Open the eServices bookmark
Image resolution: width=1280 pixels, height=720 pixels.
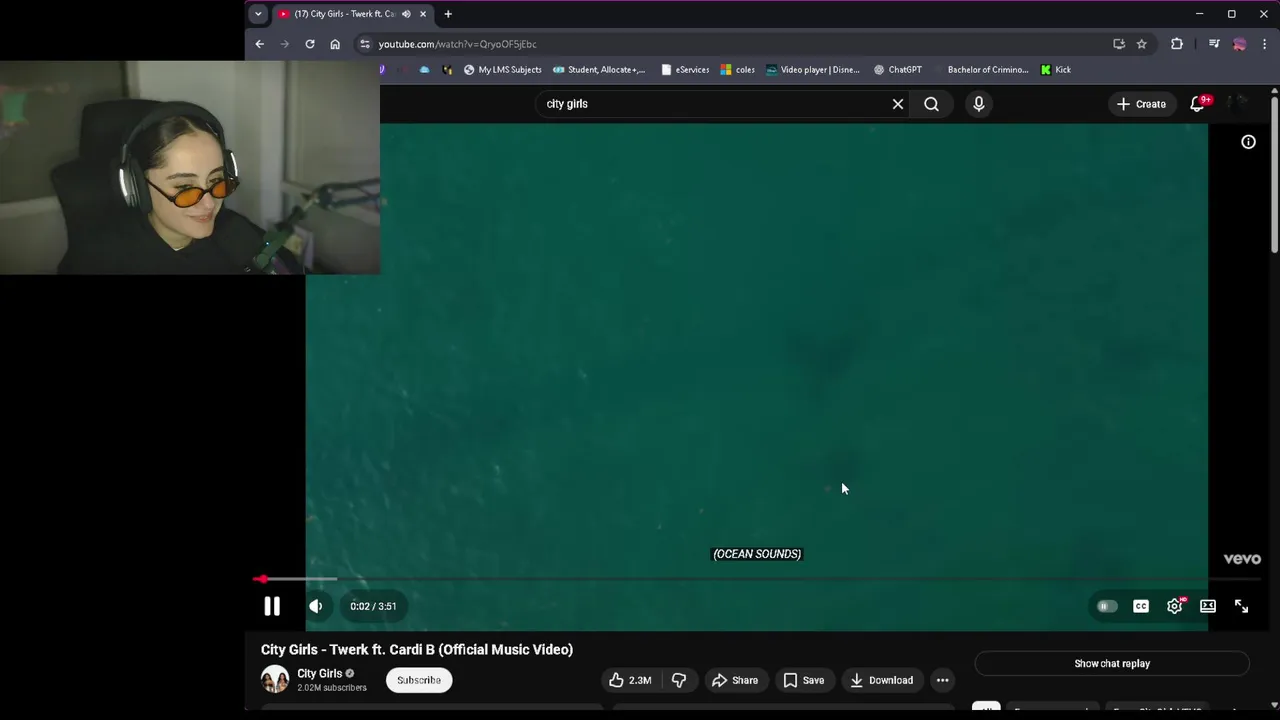click(685, 70)
